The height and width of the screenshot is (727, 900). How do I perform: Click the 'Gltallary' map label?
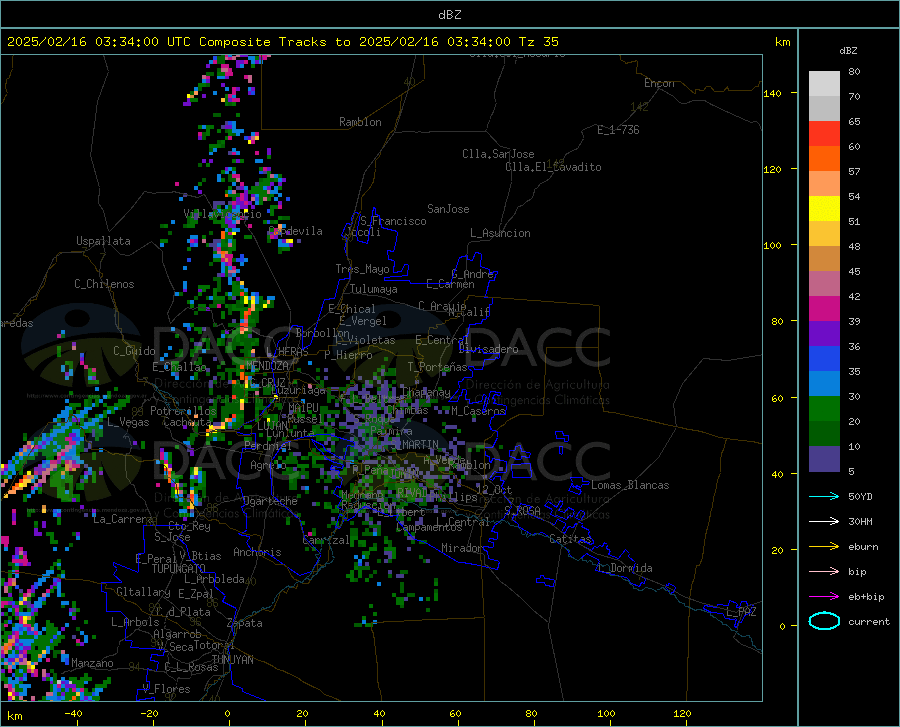(x=143, y=592)
